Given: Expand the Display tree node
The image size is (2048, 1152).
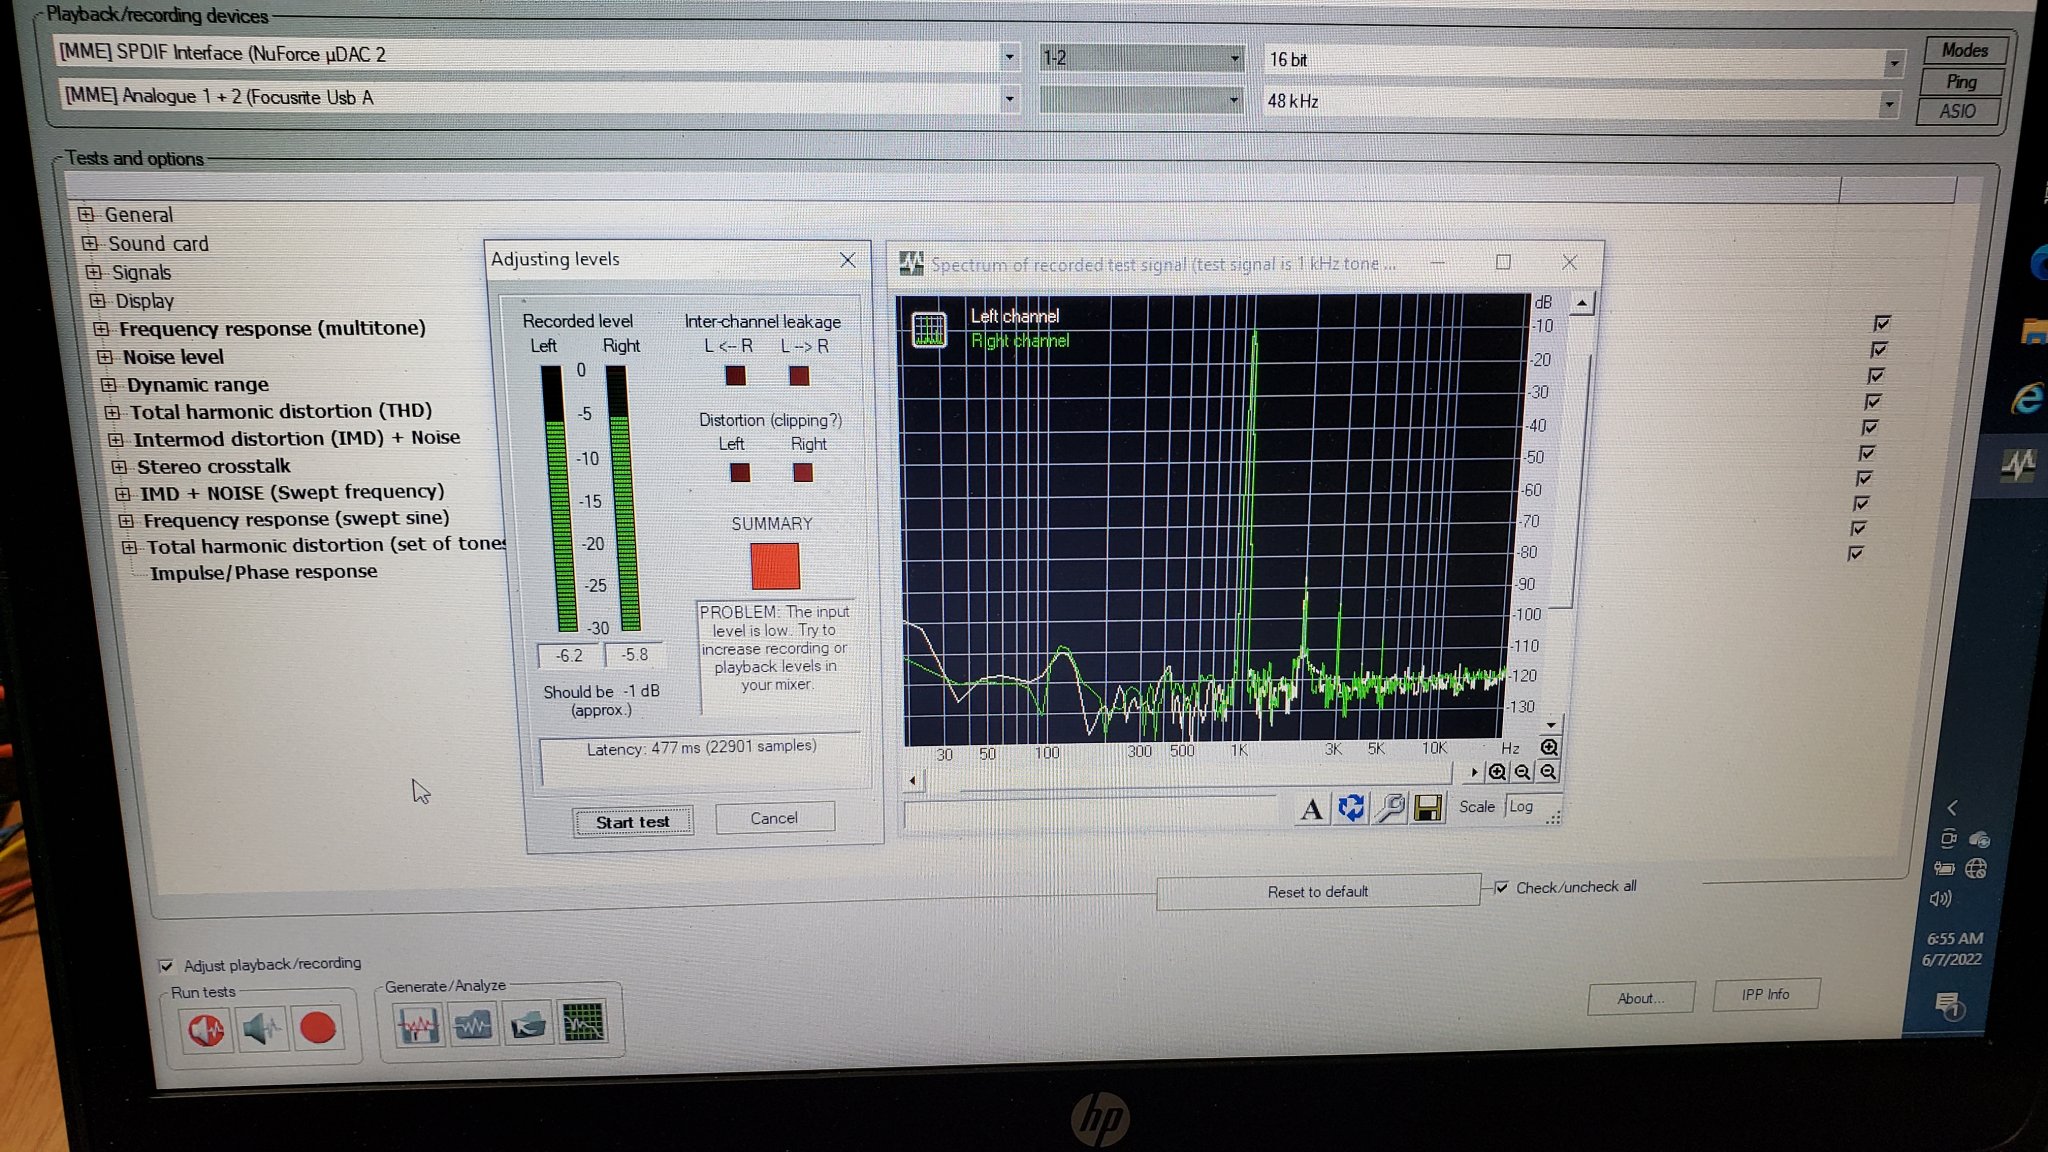Looking at the screenshot, I should (97, 300).
